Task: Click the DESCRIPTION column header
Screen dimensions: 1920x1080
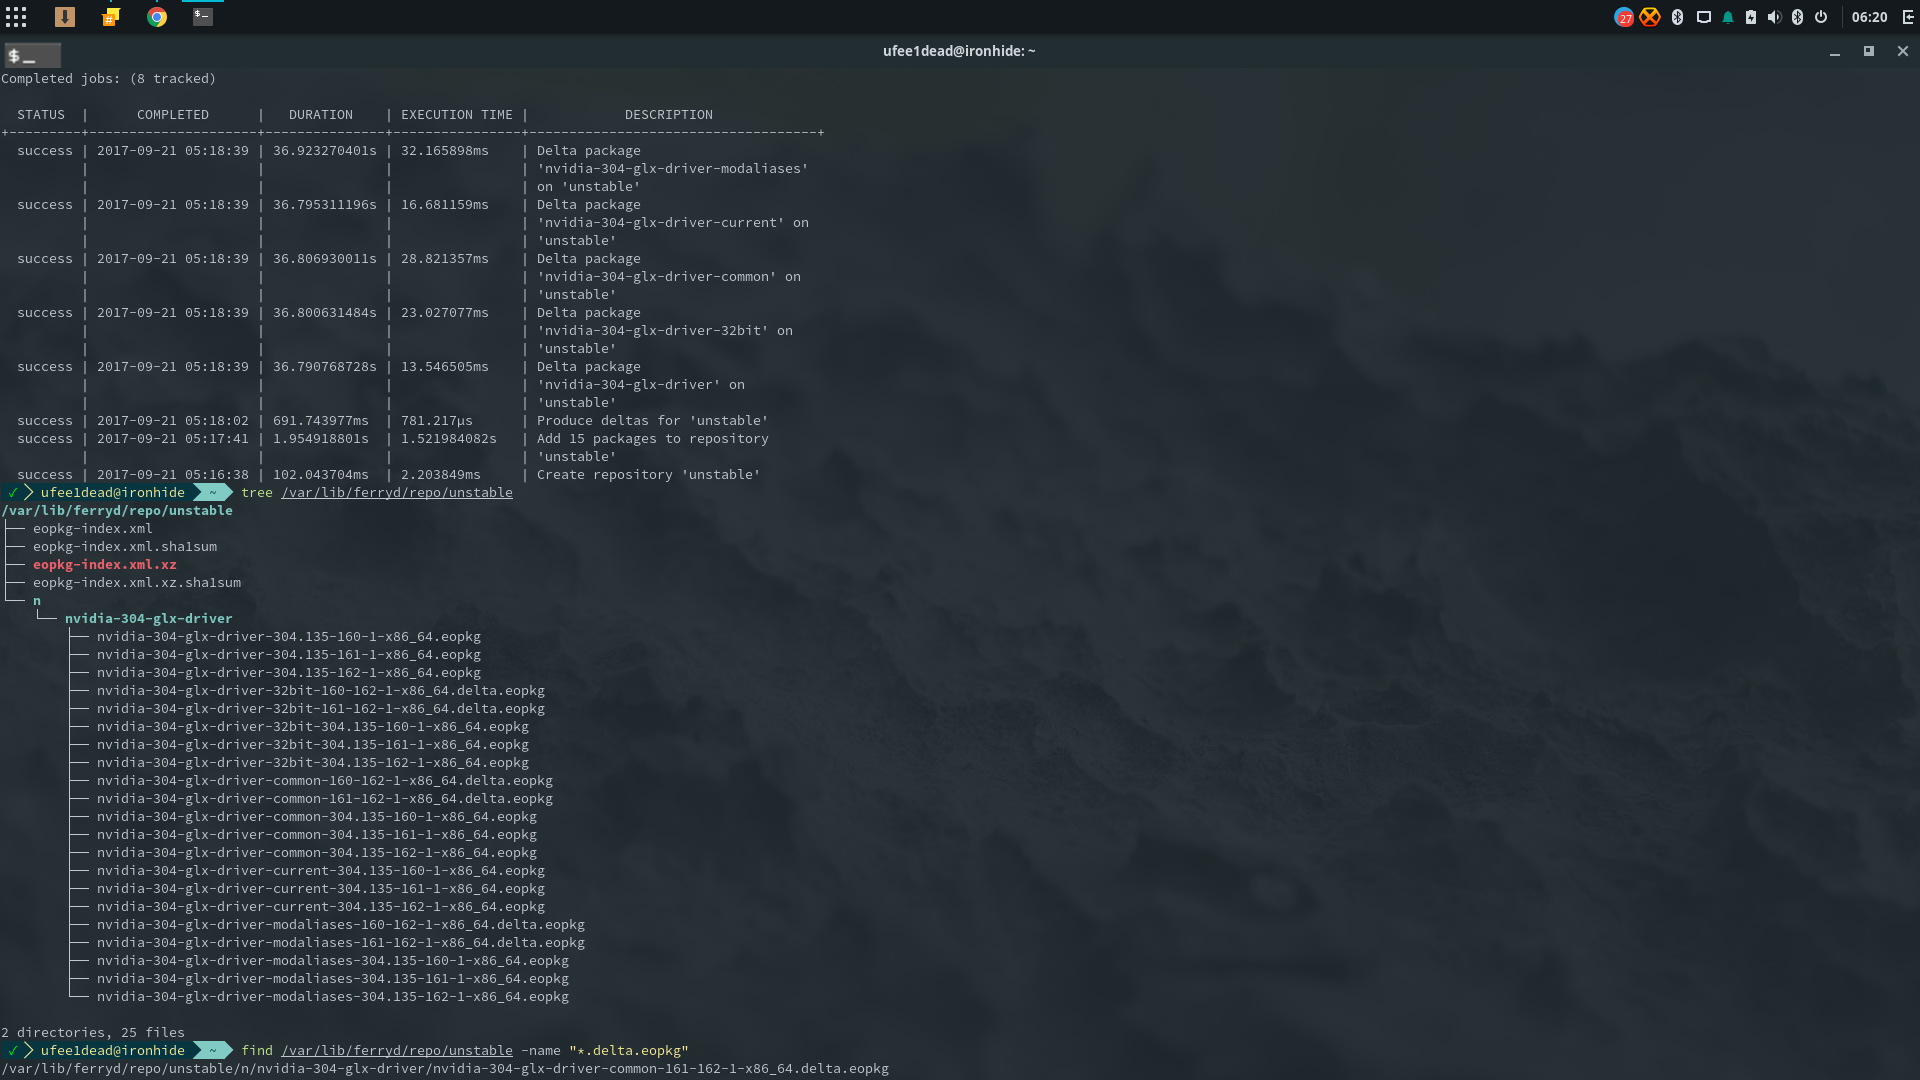Action: pos(669,115)
